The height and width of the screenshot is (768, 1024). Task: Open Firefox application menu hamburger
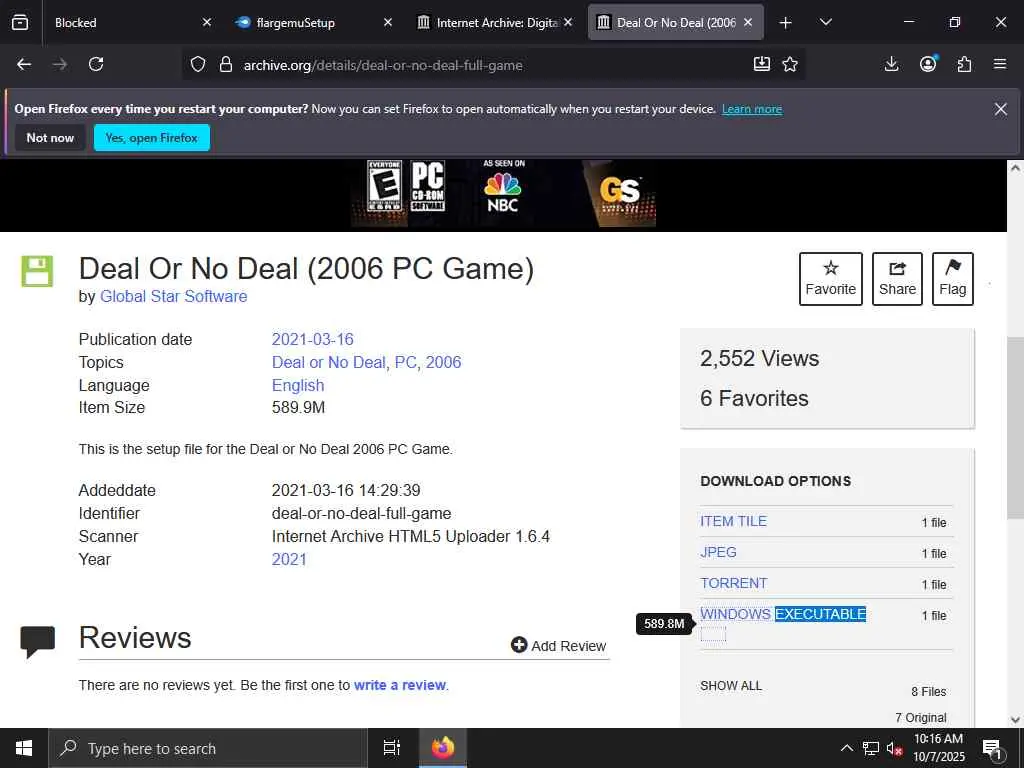[x=1000, y=64]
